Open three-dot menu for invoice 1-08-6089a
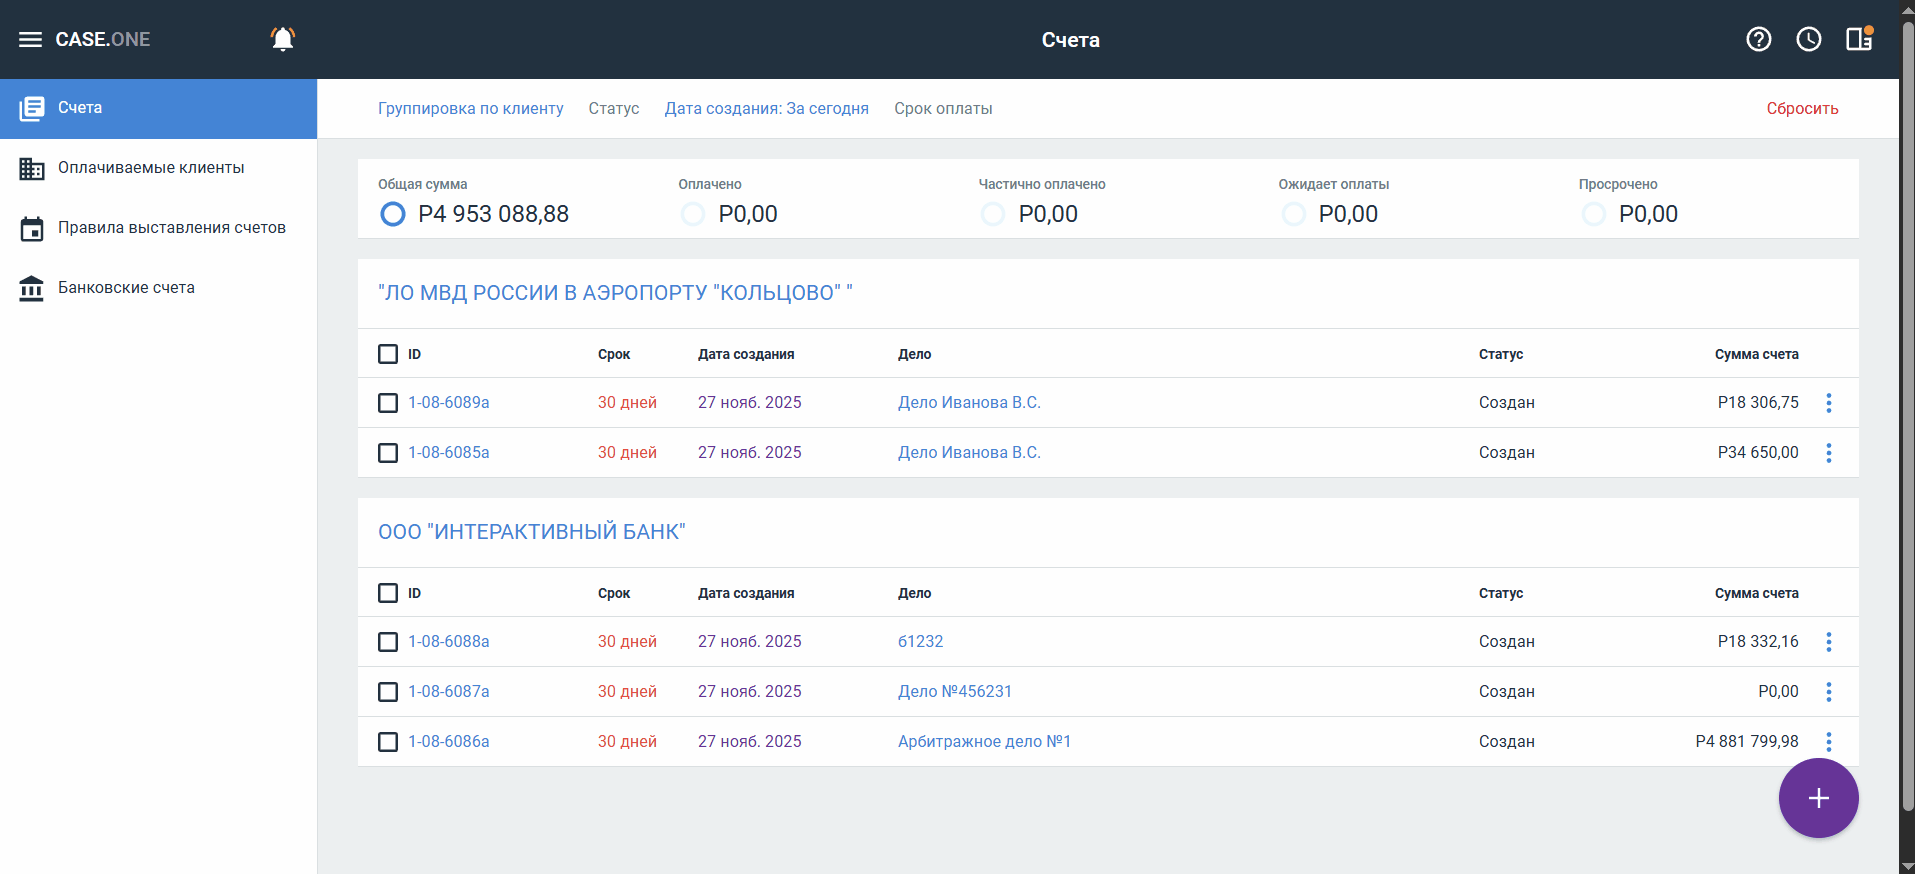The image size is (1915, 874). click(1829, 403)
